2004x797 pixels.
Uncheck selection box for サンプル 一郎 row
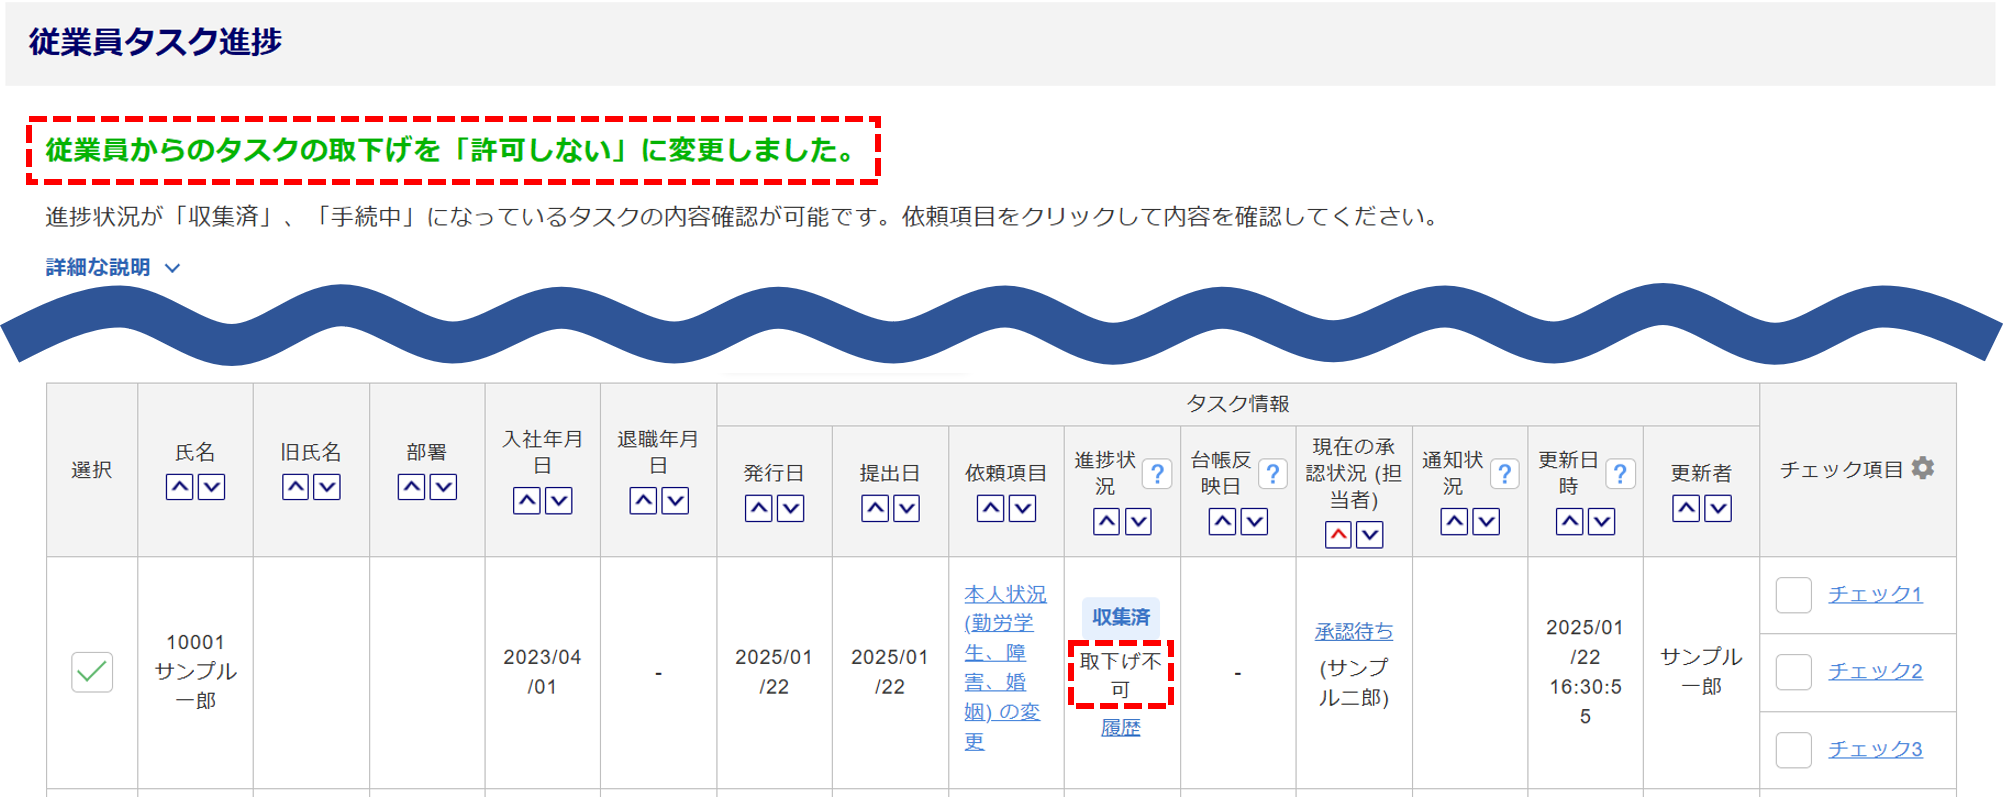[x=92, y=672]
